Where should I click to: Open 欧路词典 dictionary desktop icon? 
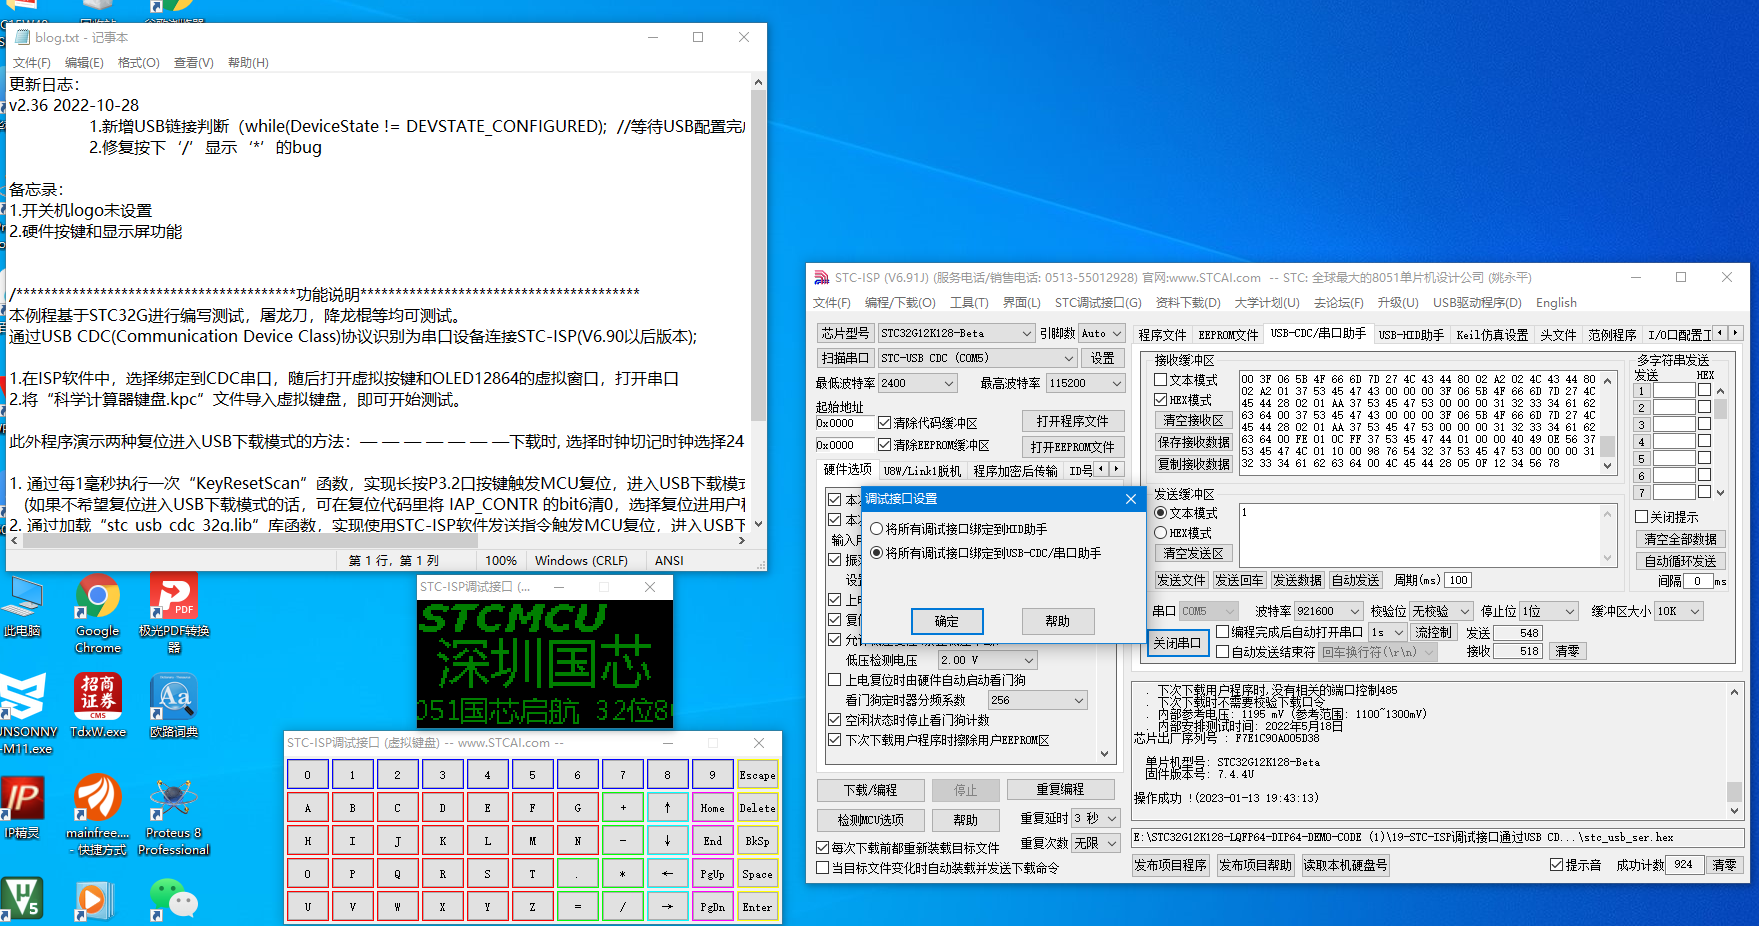tap(174, 705)
